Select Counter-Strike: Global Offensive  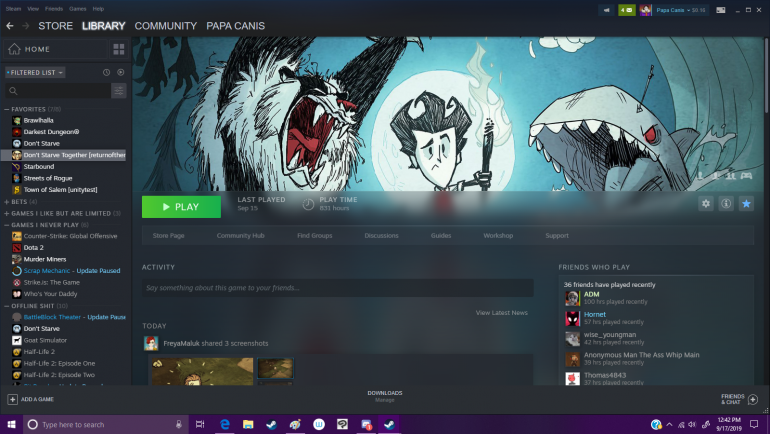pos(70,236)
